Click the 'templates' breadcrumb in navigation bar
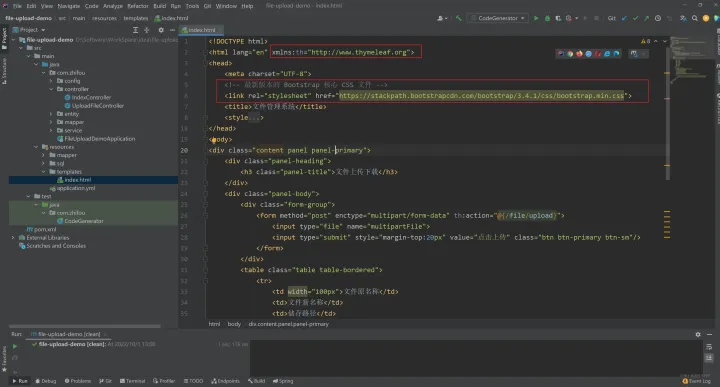This screenshot has width=720, height=387. (135, 18)
